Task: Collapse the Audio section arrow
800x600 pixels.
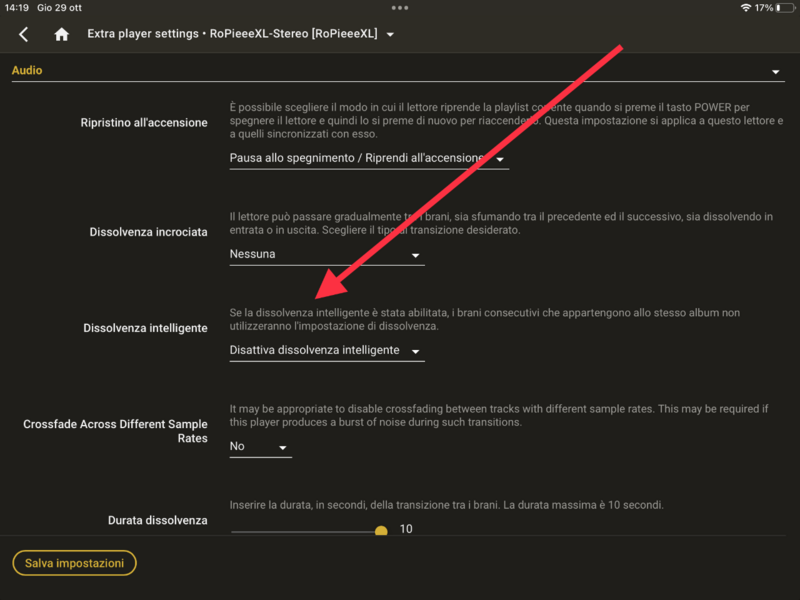Action: pyautogui.click(x=776, y=72)
